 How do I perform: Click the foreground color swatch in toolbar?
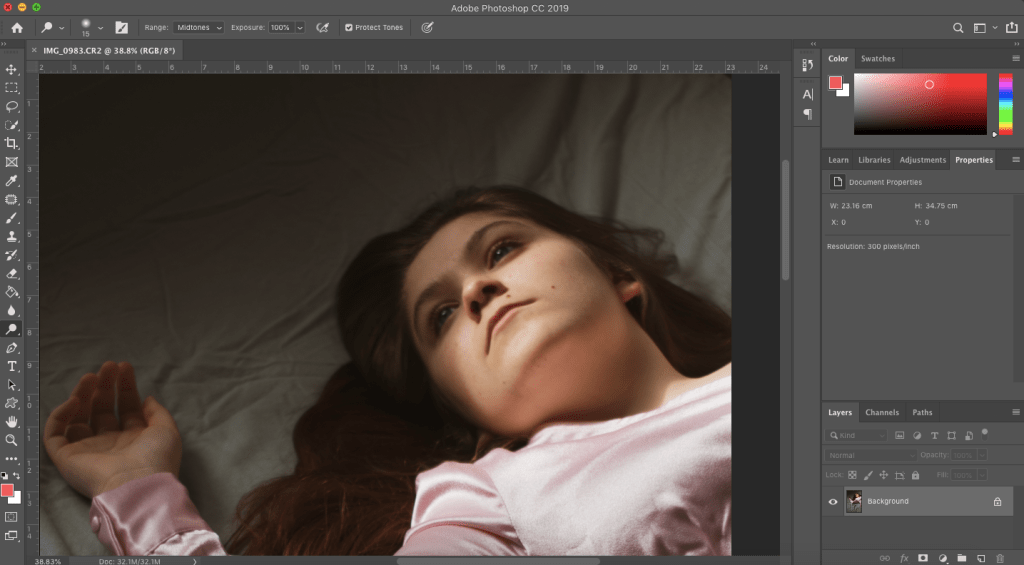click(x=8, y=490)
